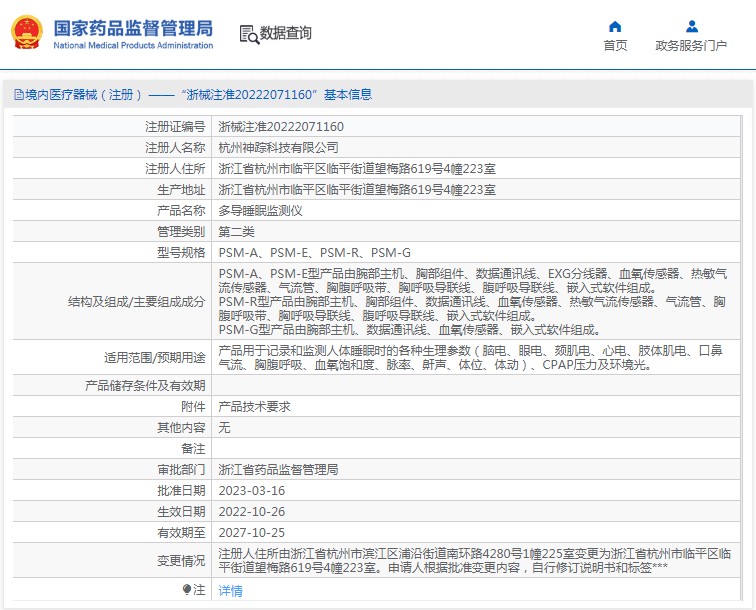Viewport: 756px width, 610px height.
Task: Click the 产品技术要求 attachment cell
Action: 254,407
